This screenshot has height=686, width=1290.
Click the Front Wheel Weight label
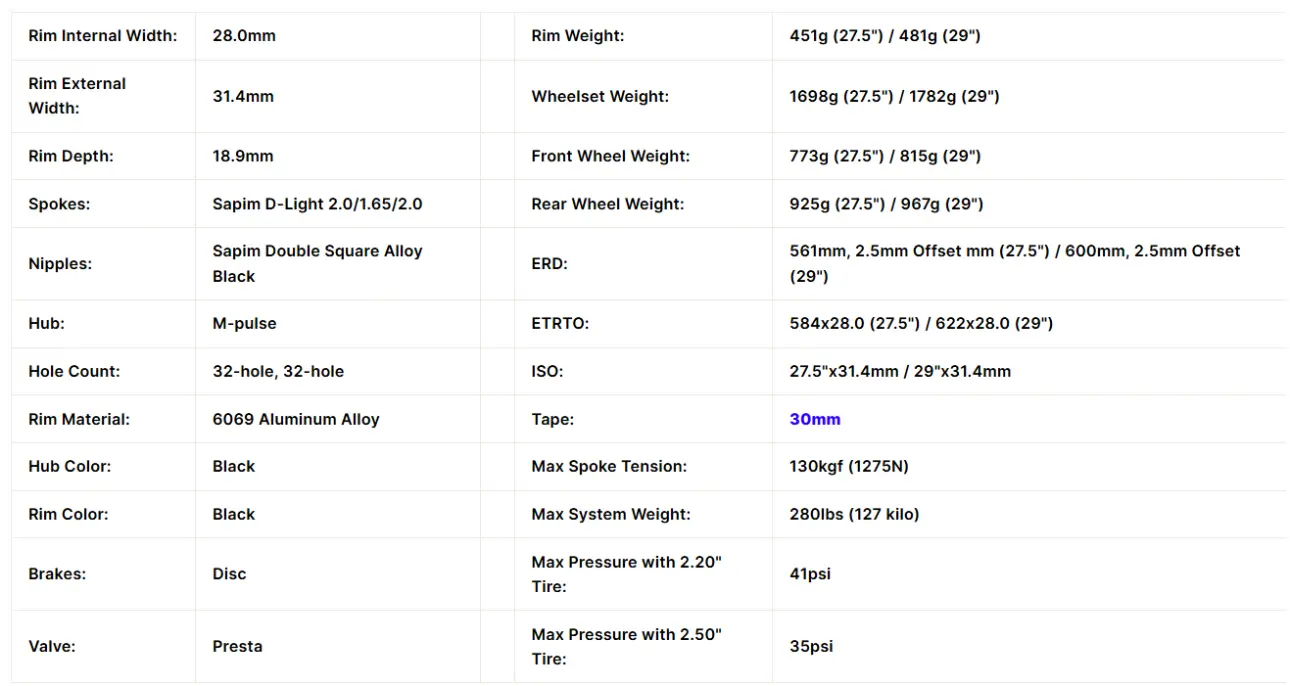click(x=610, y=156)
